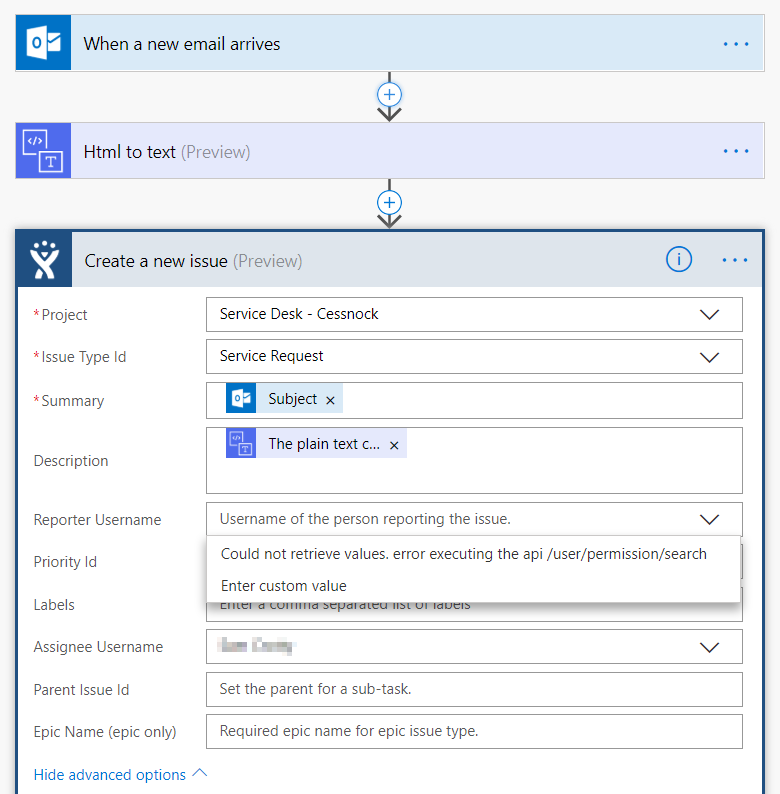Collapse advanced options with the up chevron

coord(200,773)
